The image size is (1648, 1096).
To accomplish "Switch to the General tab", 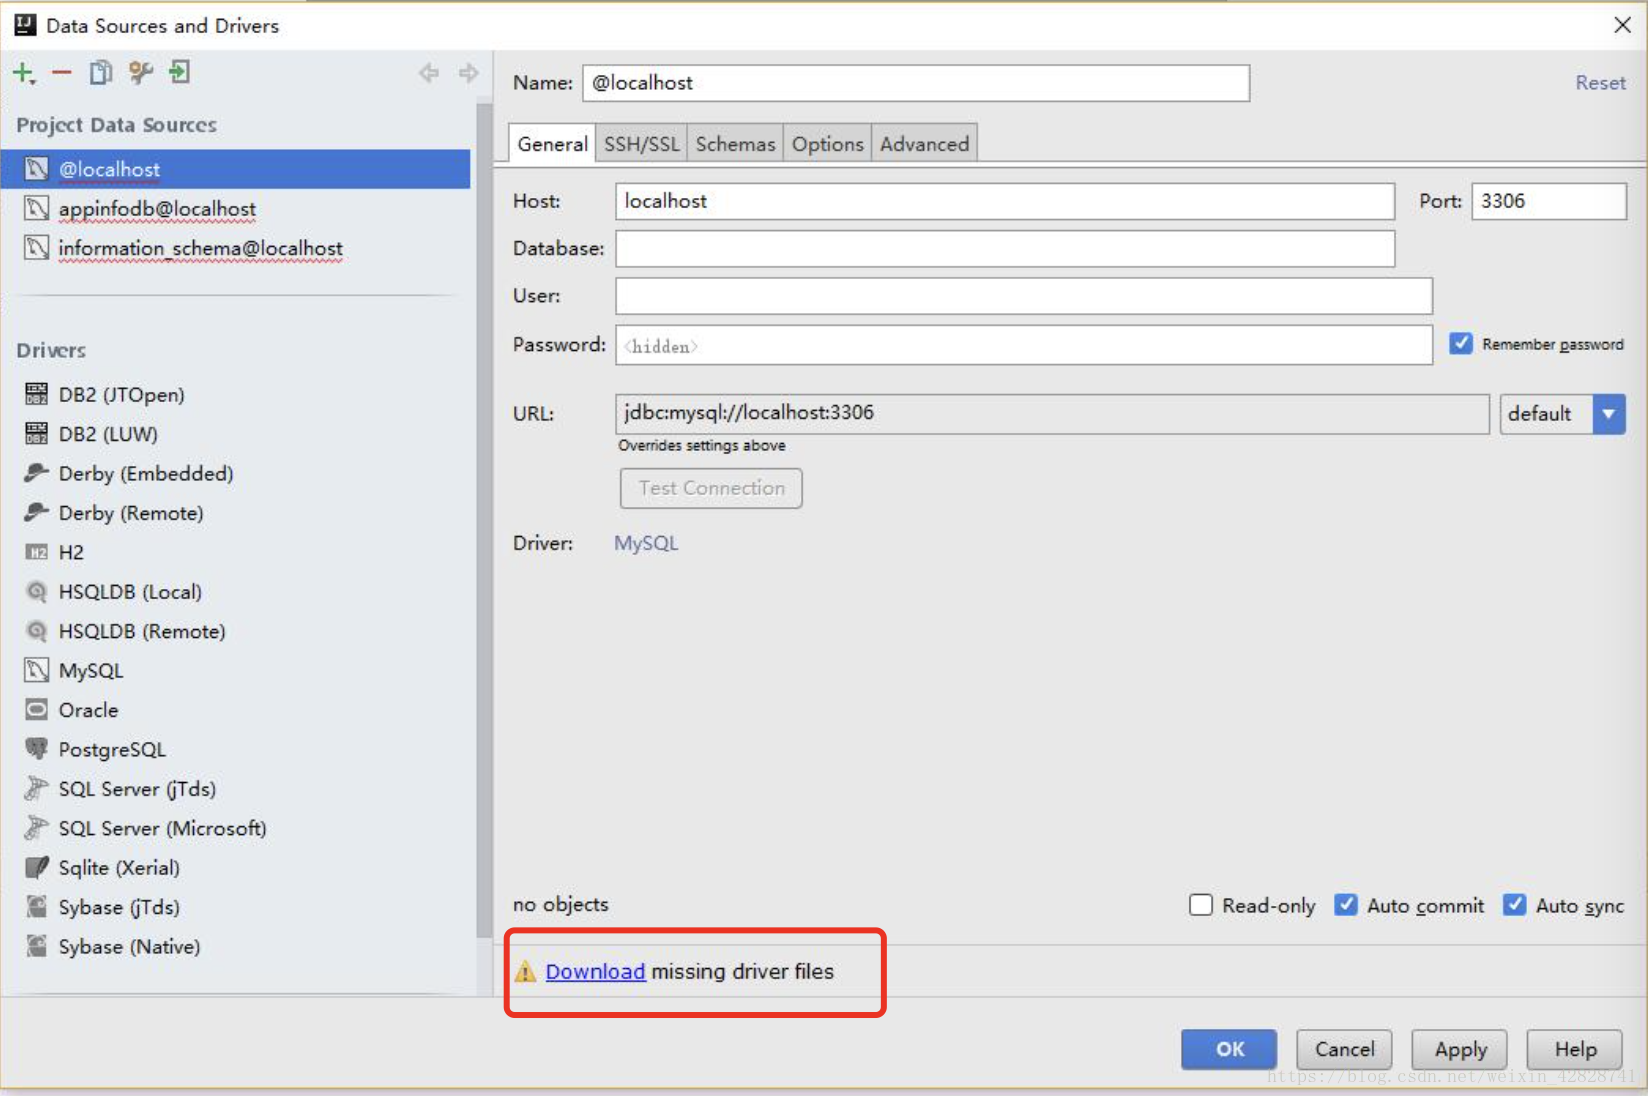I will (x=552, y=144).
